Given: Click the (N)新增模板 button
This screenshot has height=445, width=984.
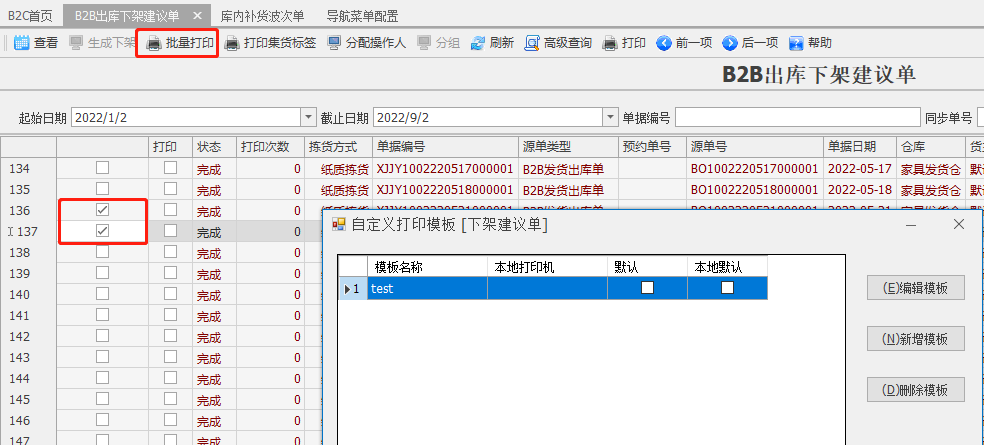Looking at the screenshot, I should pos(916,339).
